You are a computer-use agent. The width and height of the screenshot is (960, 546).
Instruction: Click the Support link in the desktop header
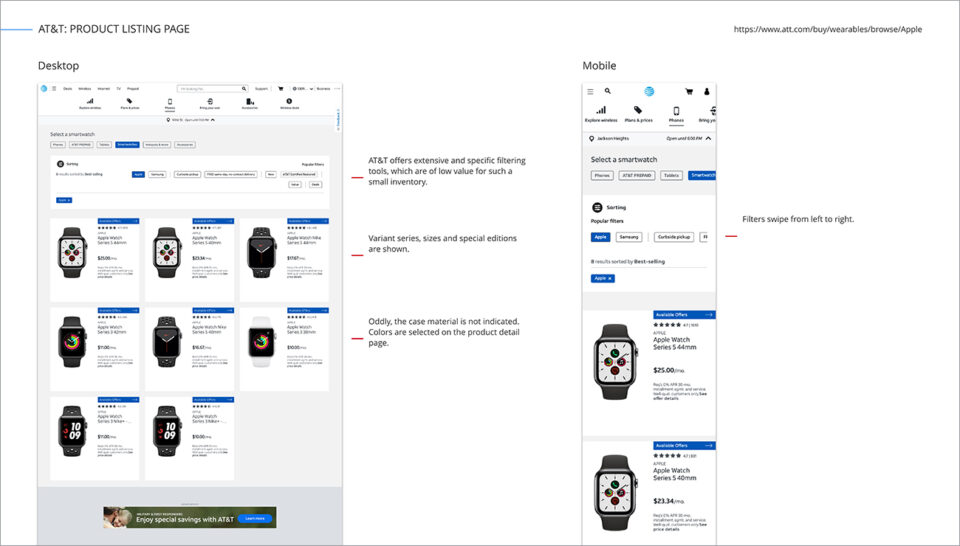pyautogui.click(x=261, y=89)
